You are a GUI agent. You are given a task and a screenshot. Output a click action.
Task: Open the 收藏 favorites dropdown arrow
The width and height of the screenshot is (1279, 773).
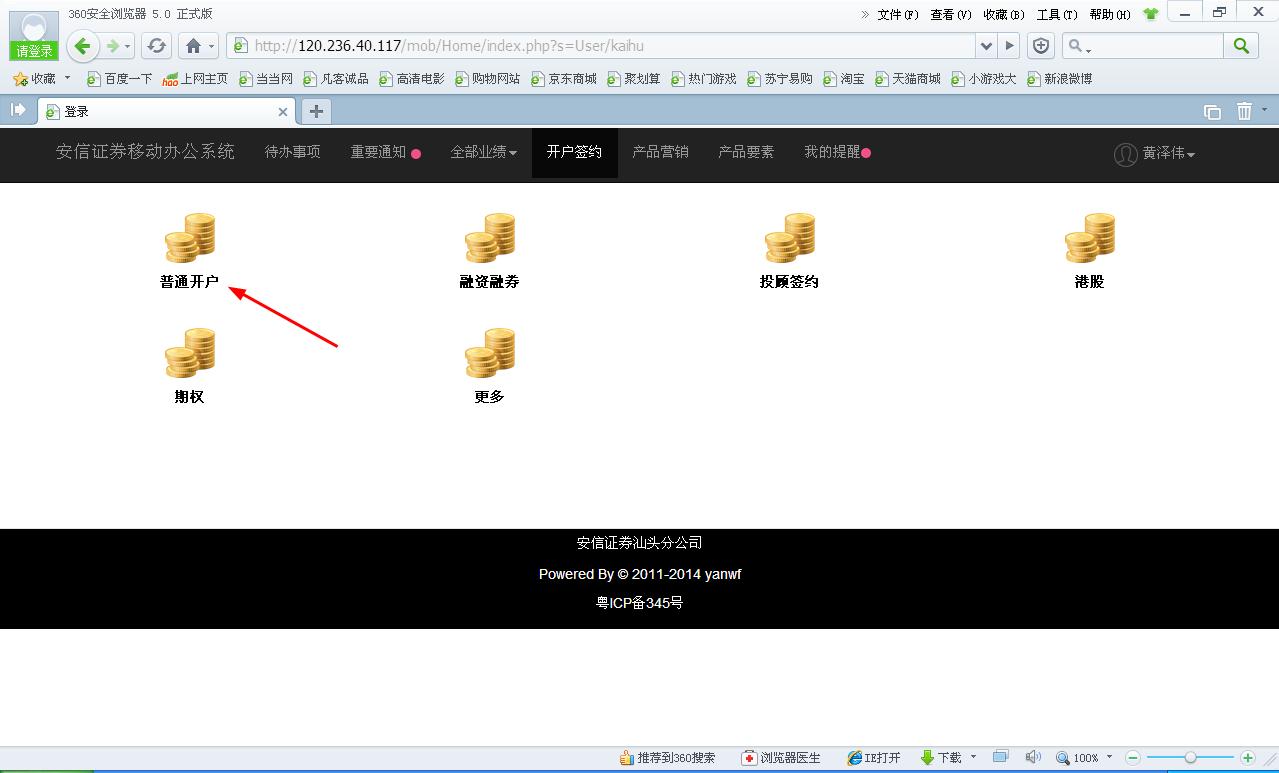pos(68,78)
